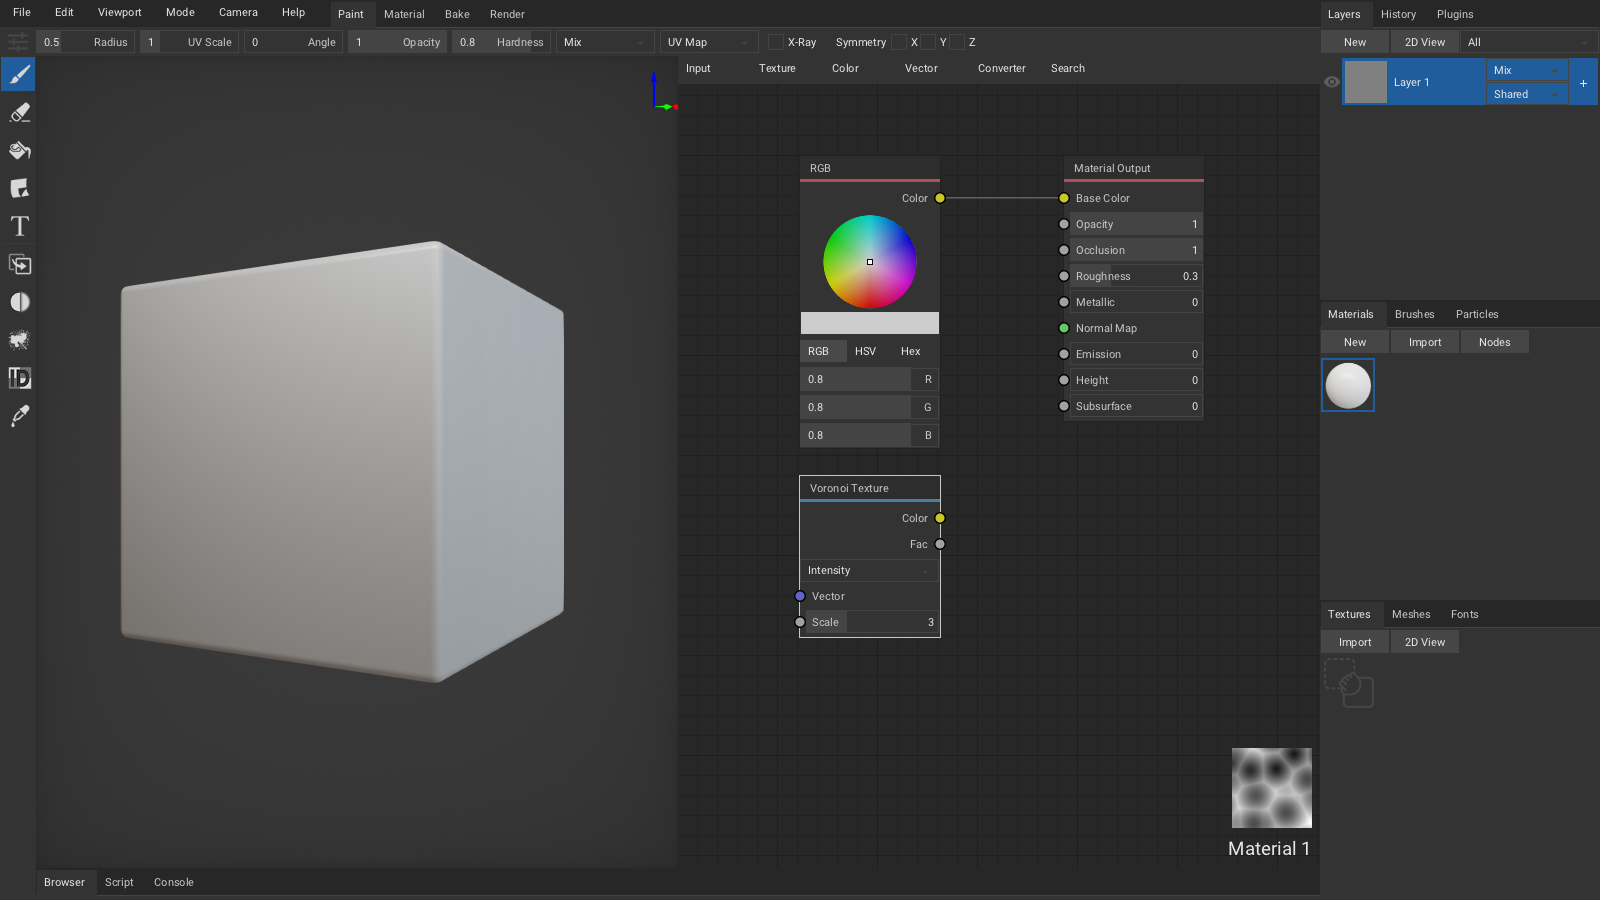Switch to the Material menu
The height and width of the screenshot is (900, 1600).
[x=404, y=13]
